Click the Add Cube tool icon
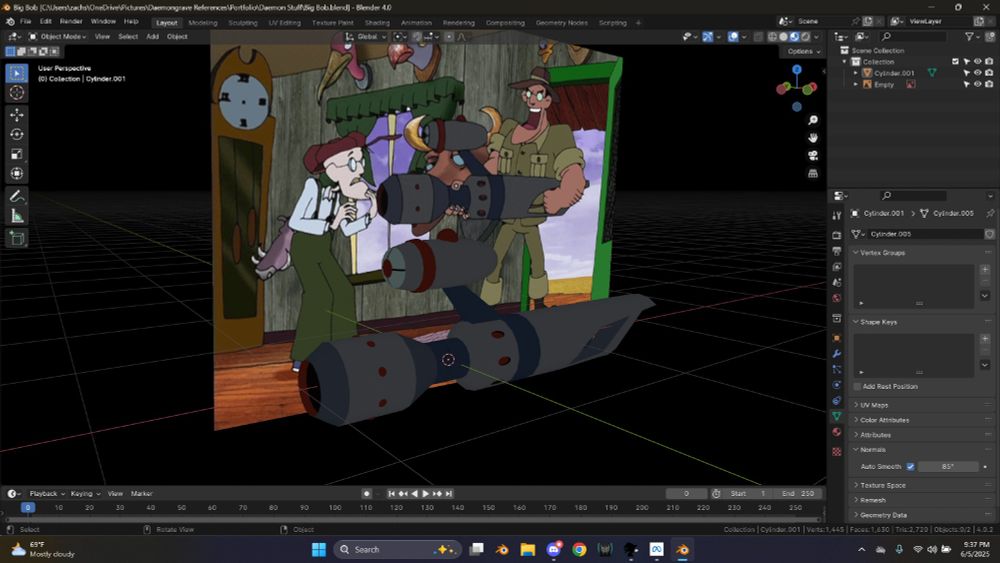The width and height of the screenshot is (1000, 563). (17, 238)
